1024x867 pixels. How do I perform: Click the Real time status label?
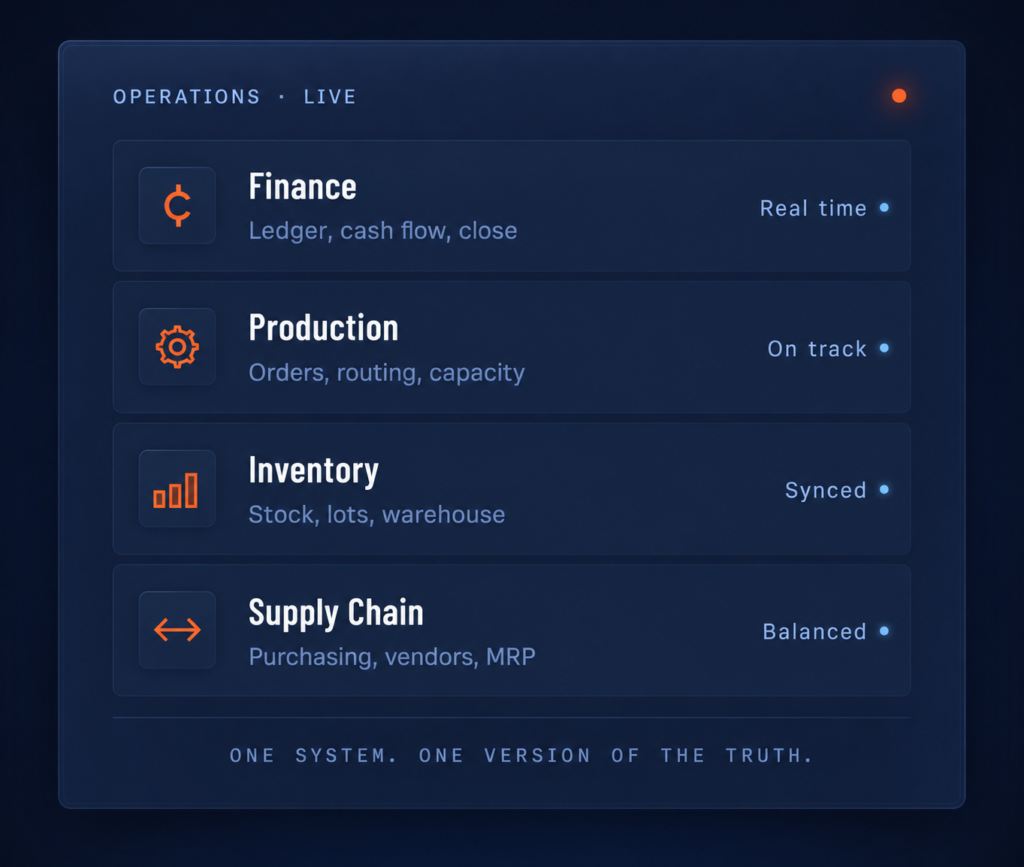[813, 208]
